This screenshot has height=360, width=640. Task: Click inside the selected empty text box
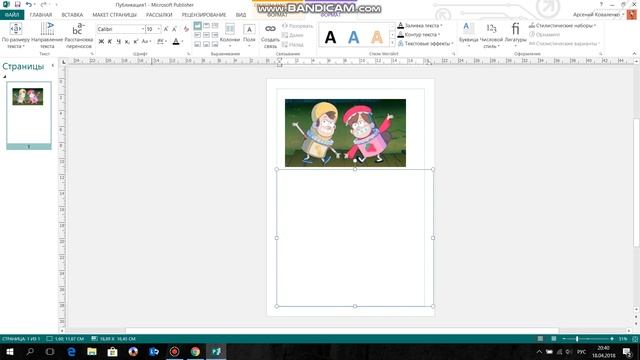(x=355, y=238)
